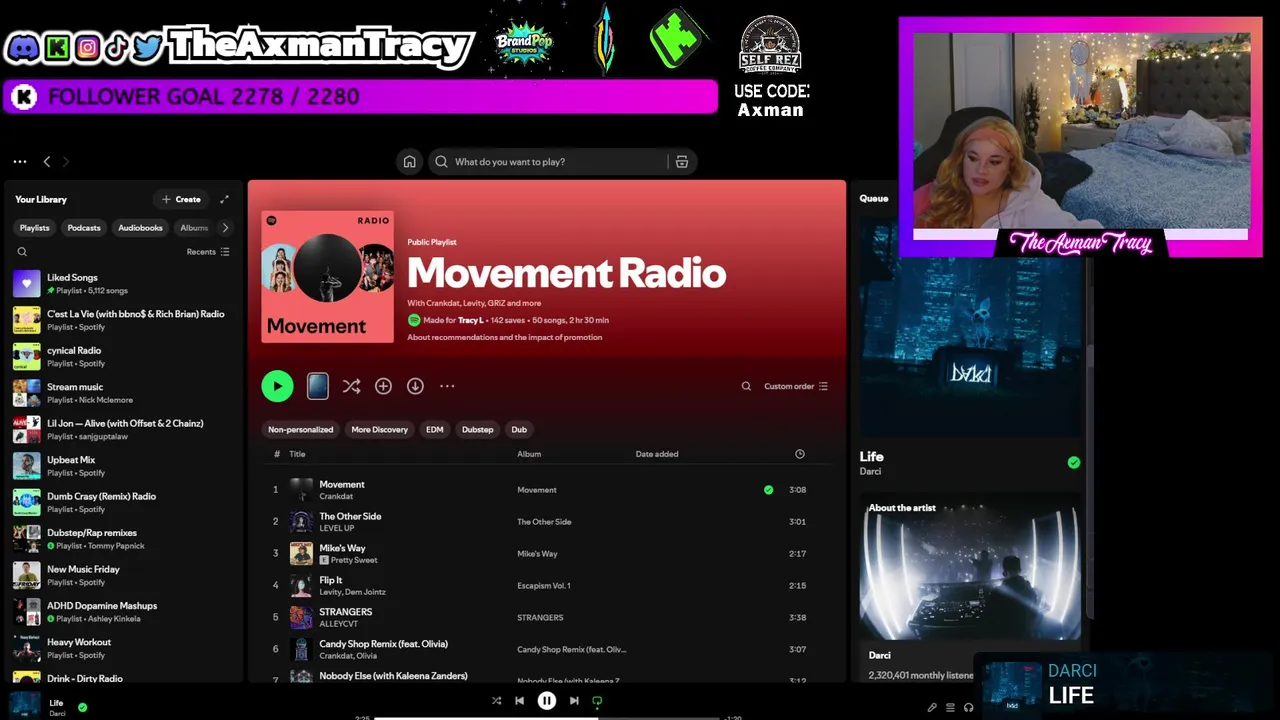Open Upbeat Mix playlist
This screenshot has width=1280, height=720.
tap(124, 466)
